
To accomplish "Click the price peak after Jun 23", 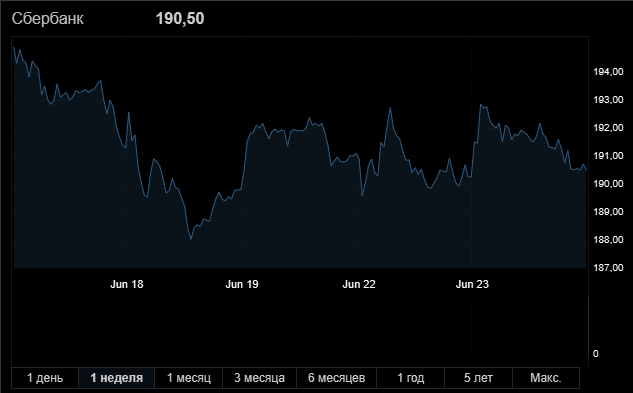I will point(481,105).
